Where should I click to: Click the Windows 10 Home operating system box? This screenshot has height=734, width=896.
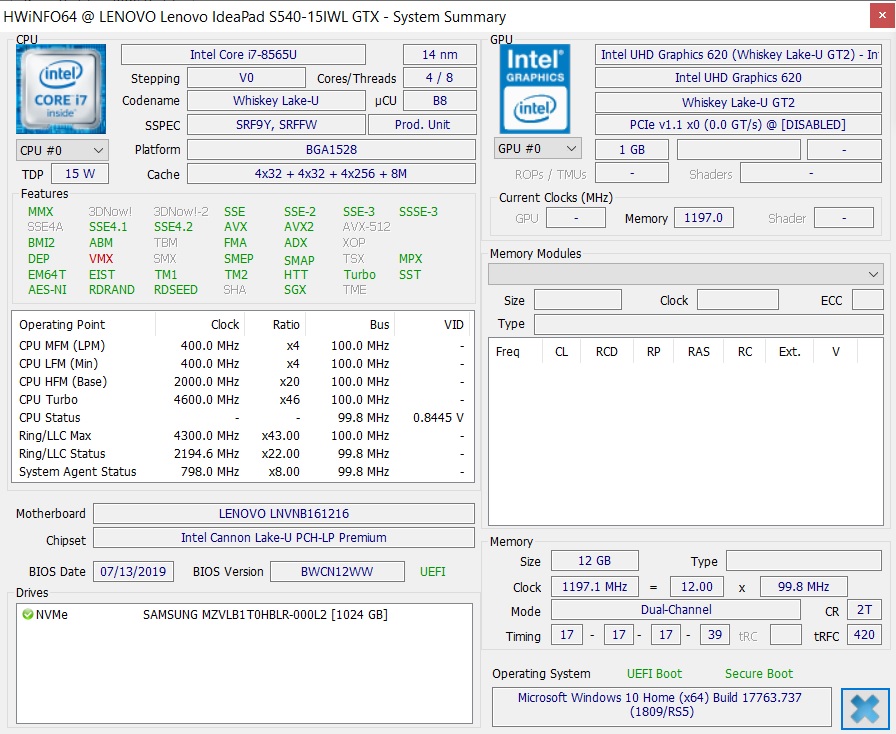[660, 705]
